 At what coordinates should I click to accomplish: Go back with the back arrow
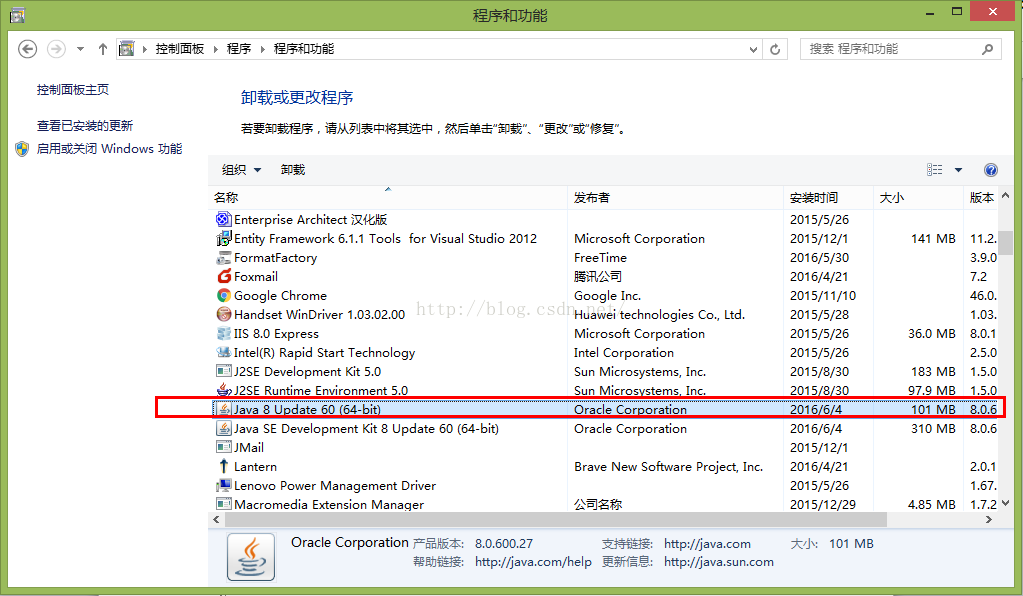click(x=27, y=49)
